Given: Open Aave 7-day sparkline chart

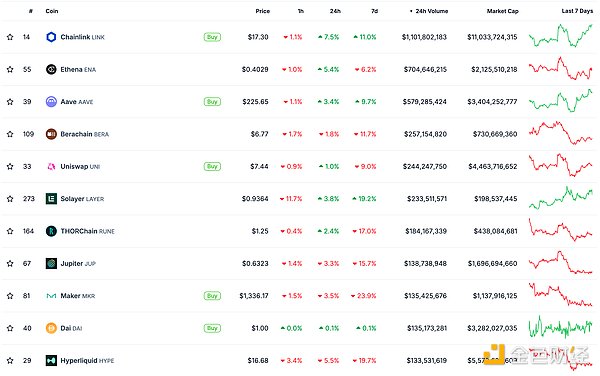Looking at the screenshot, I should 561,101.
